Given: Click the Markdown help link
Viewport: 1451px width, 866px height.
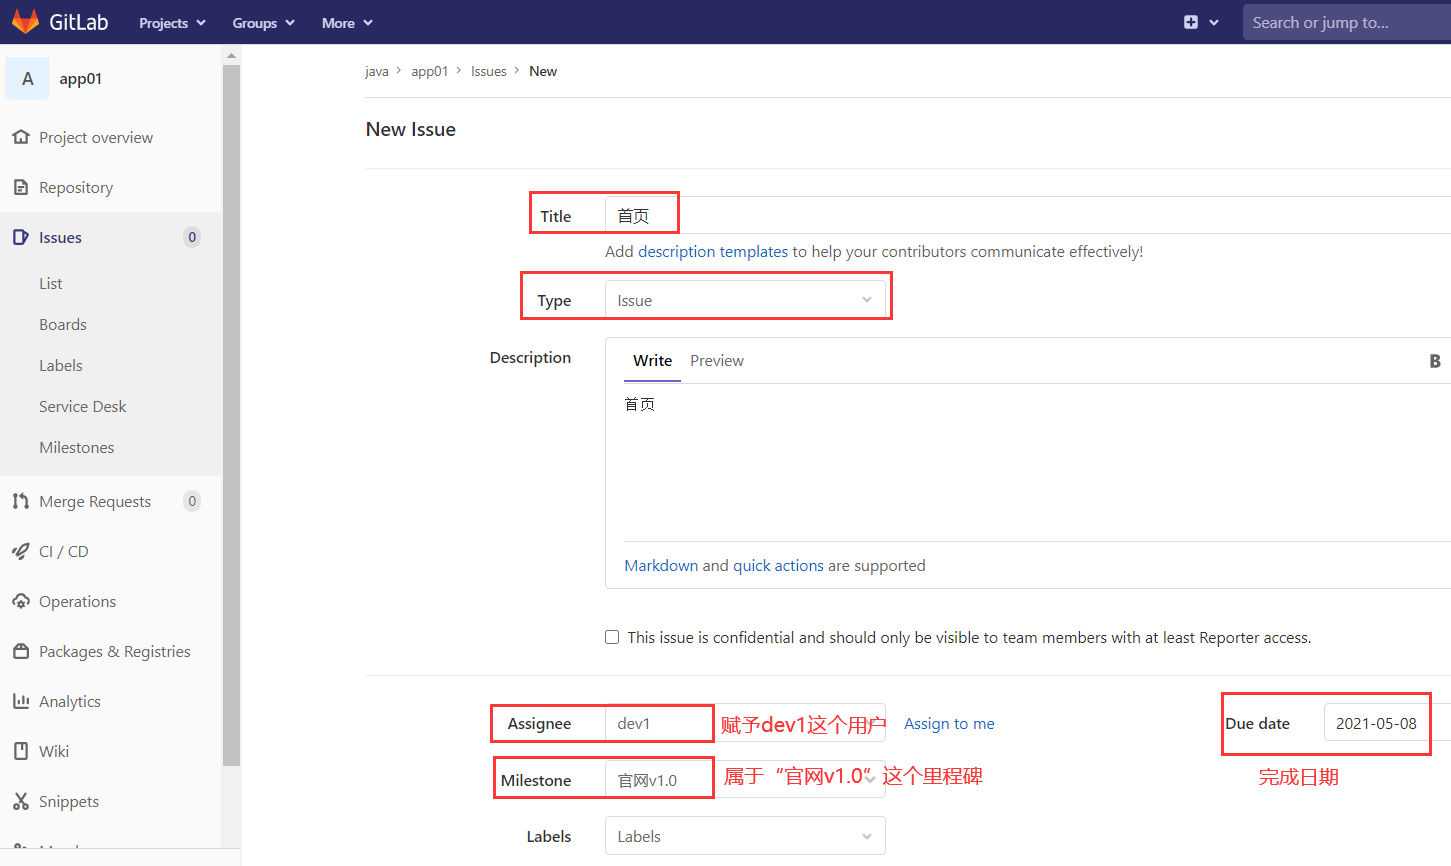Looking at the screenshot, I should (661, 566).
